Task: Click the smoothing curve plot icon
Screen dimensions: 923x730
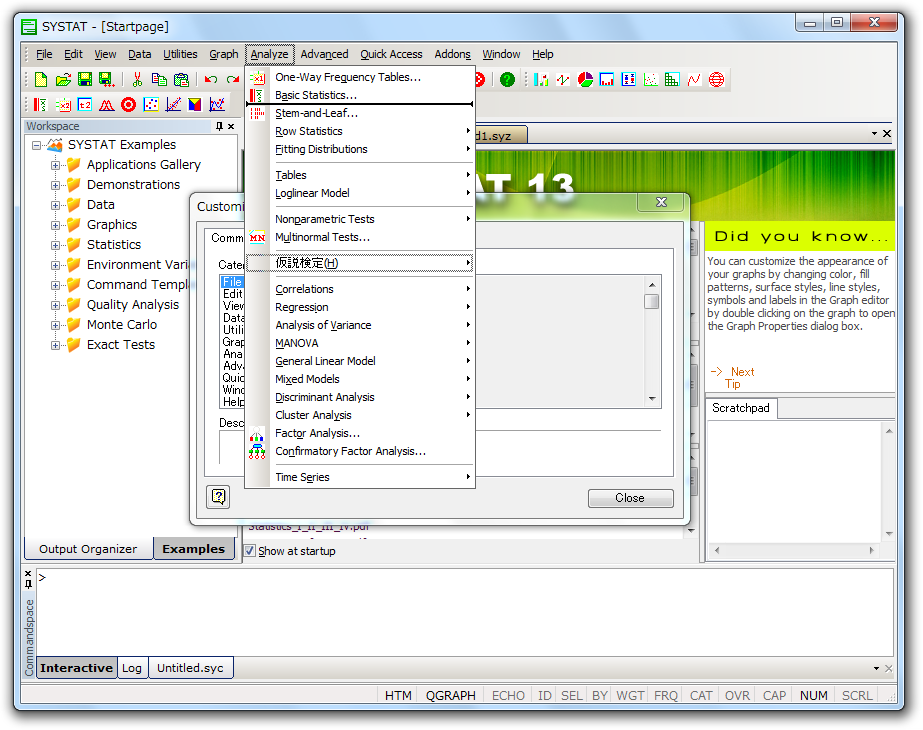Action: pos(217,105)
